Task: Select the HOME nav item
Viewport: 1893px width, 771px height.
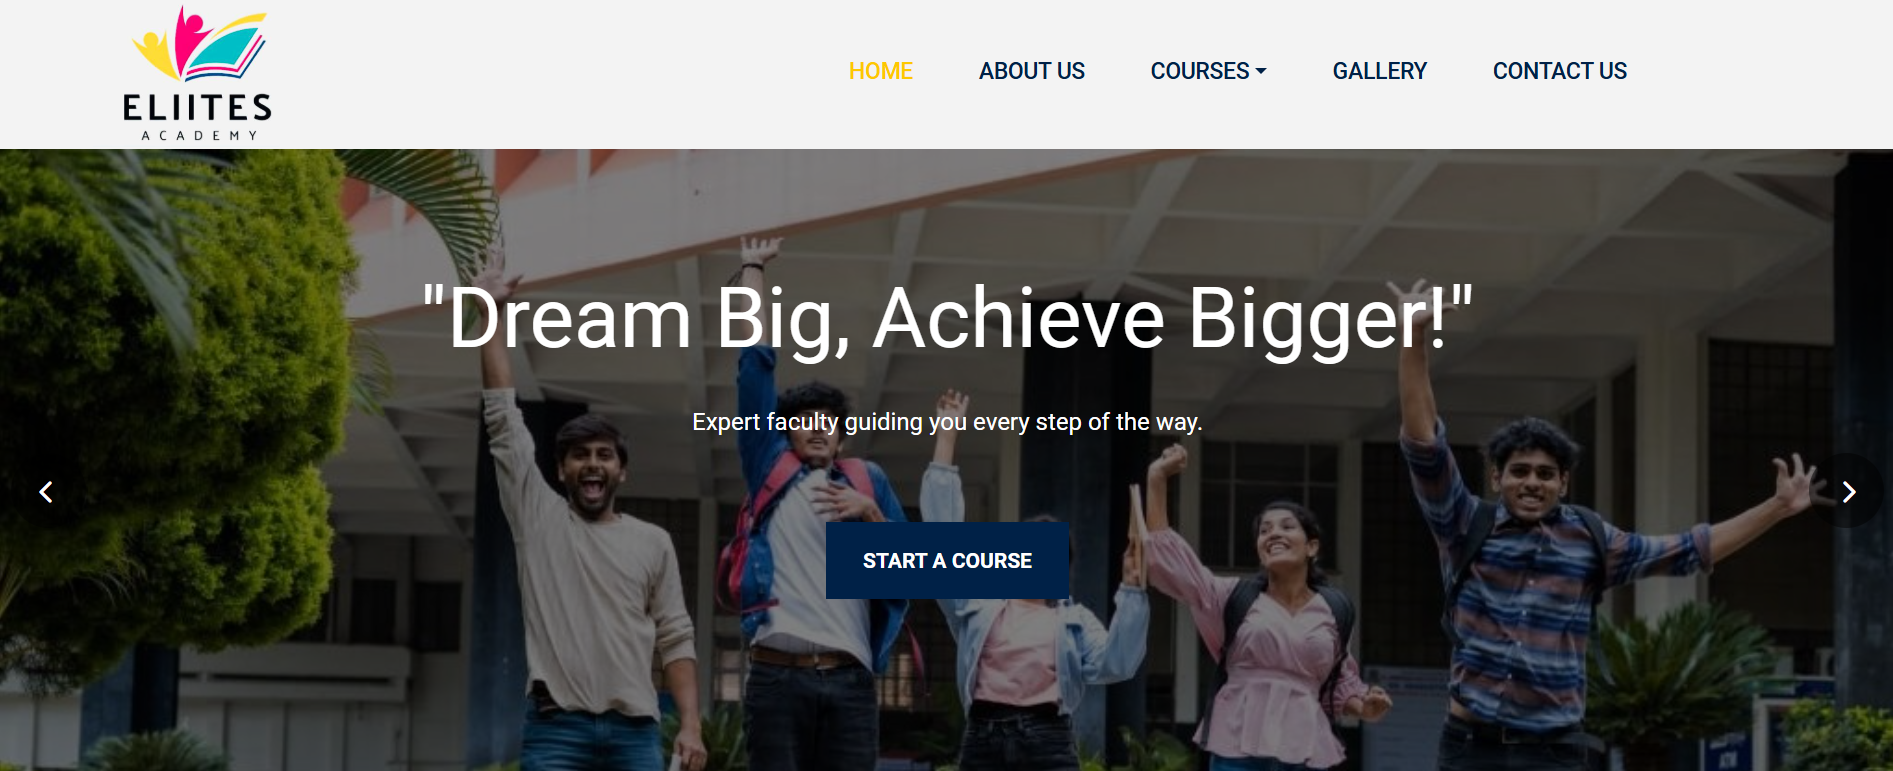Action: 880,71
